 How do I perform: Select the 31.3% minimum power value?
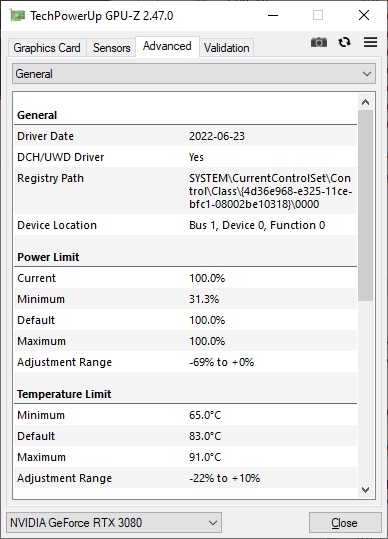[204, 299]
